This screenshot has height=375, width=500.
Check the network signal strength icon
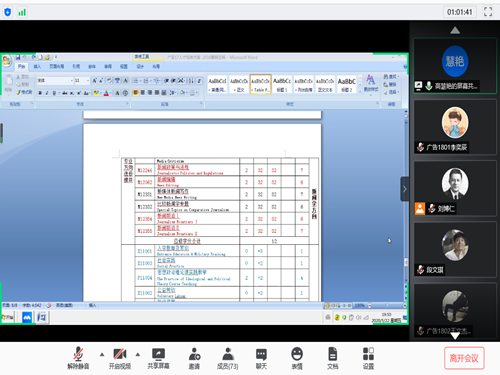click(22, 12)
